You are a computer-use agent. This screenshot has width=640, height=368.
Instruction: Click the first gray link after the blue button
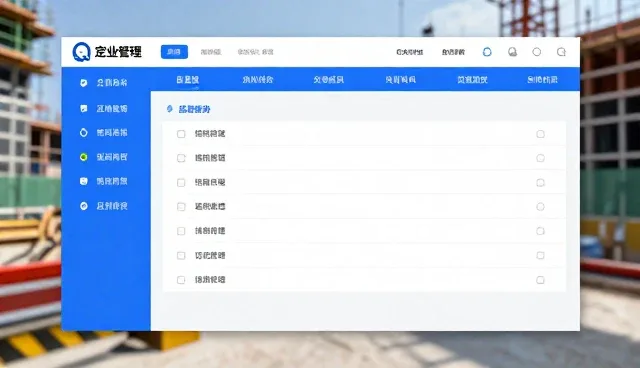pos(211,52)
